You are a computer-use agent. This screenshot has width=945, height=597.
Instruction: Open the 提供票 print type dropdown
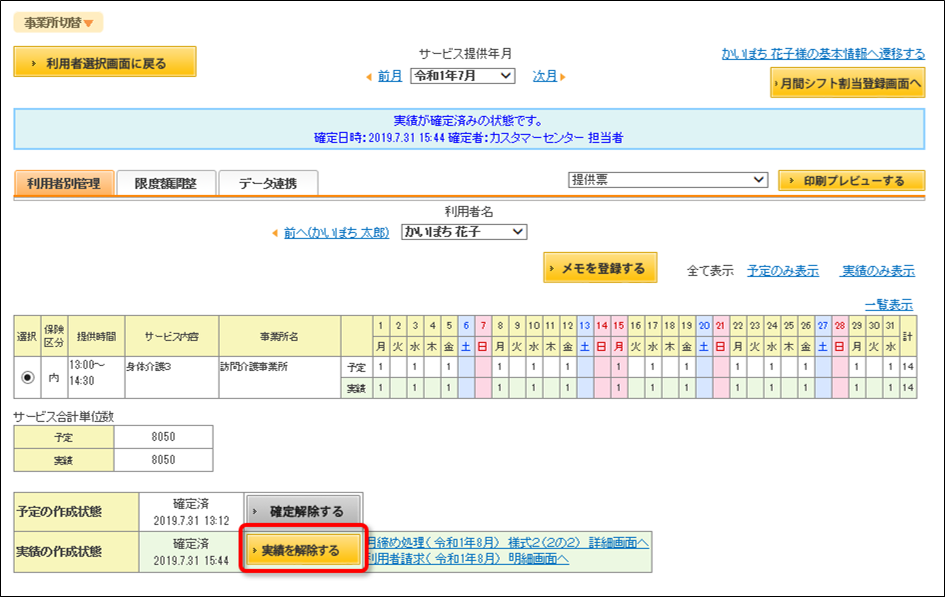coord(668,180)
